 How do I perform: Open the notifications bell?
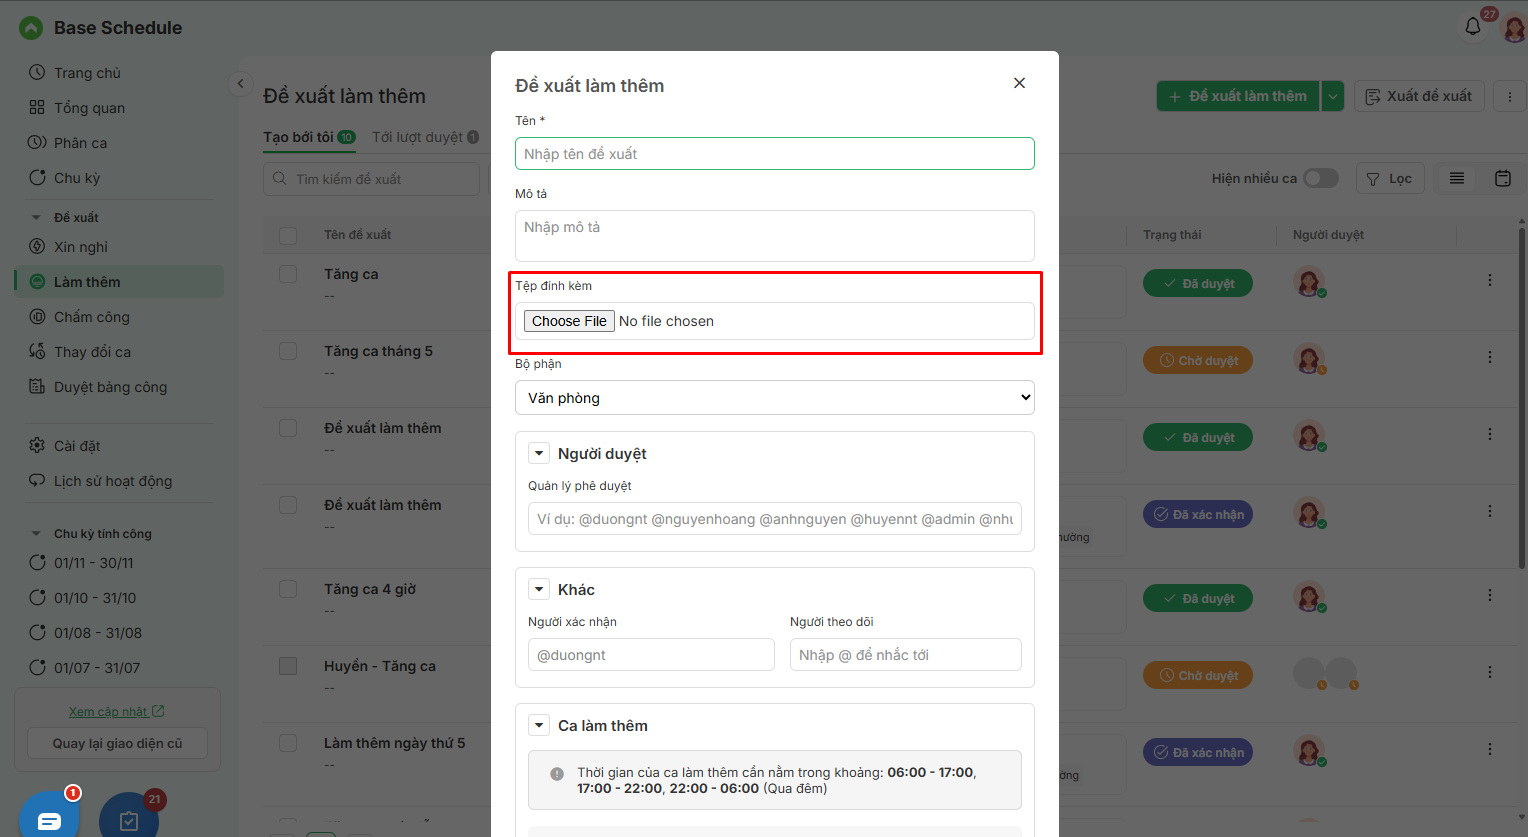click(x=1473, y=27)
